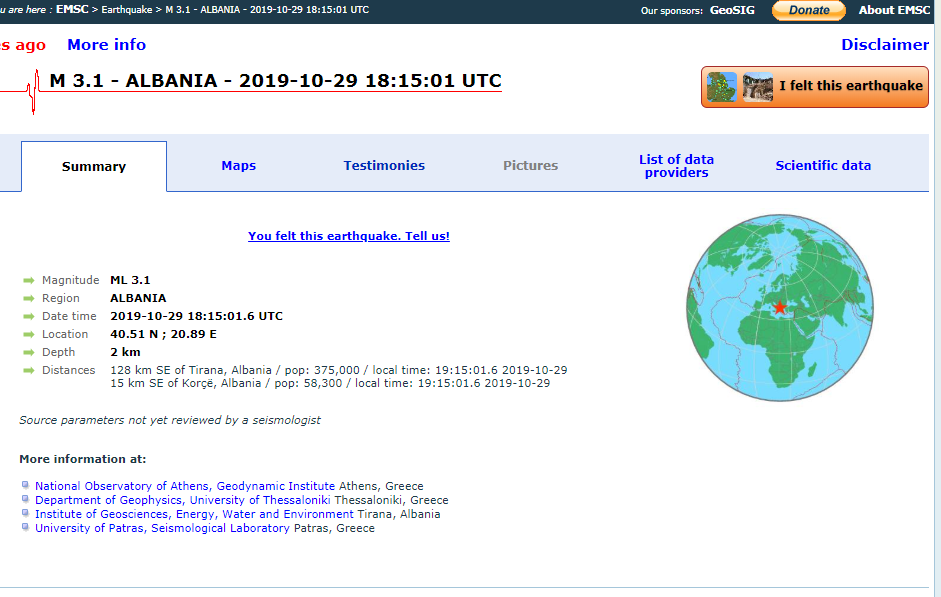Select the Scientific data tab
The image size is (941, 597).
(x=823, y=166)
